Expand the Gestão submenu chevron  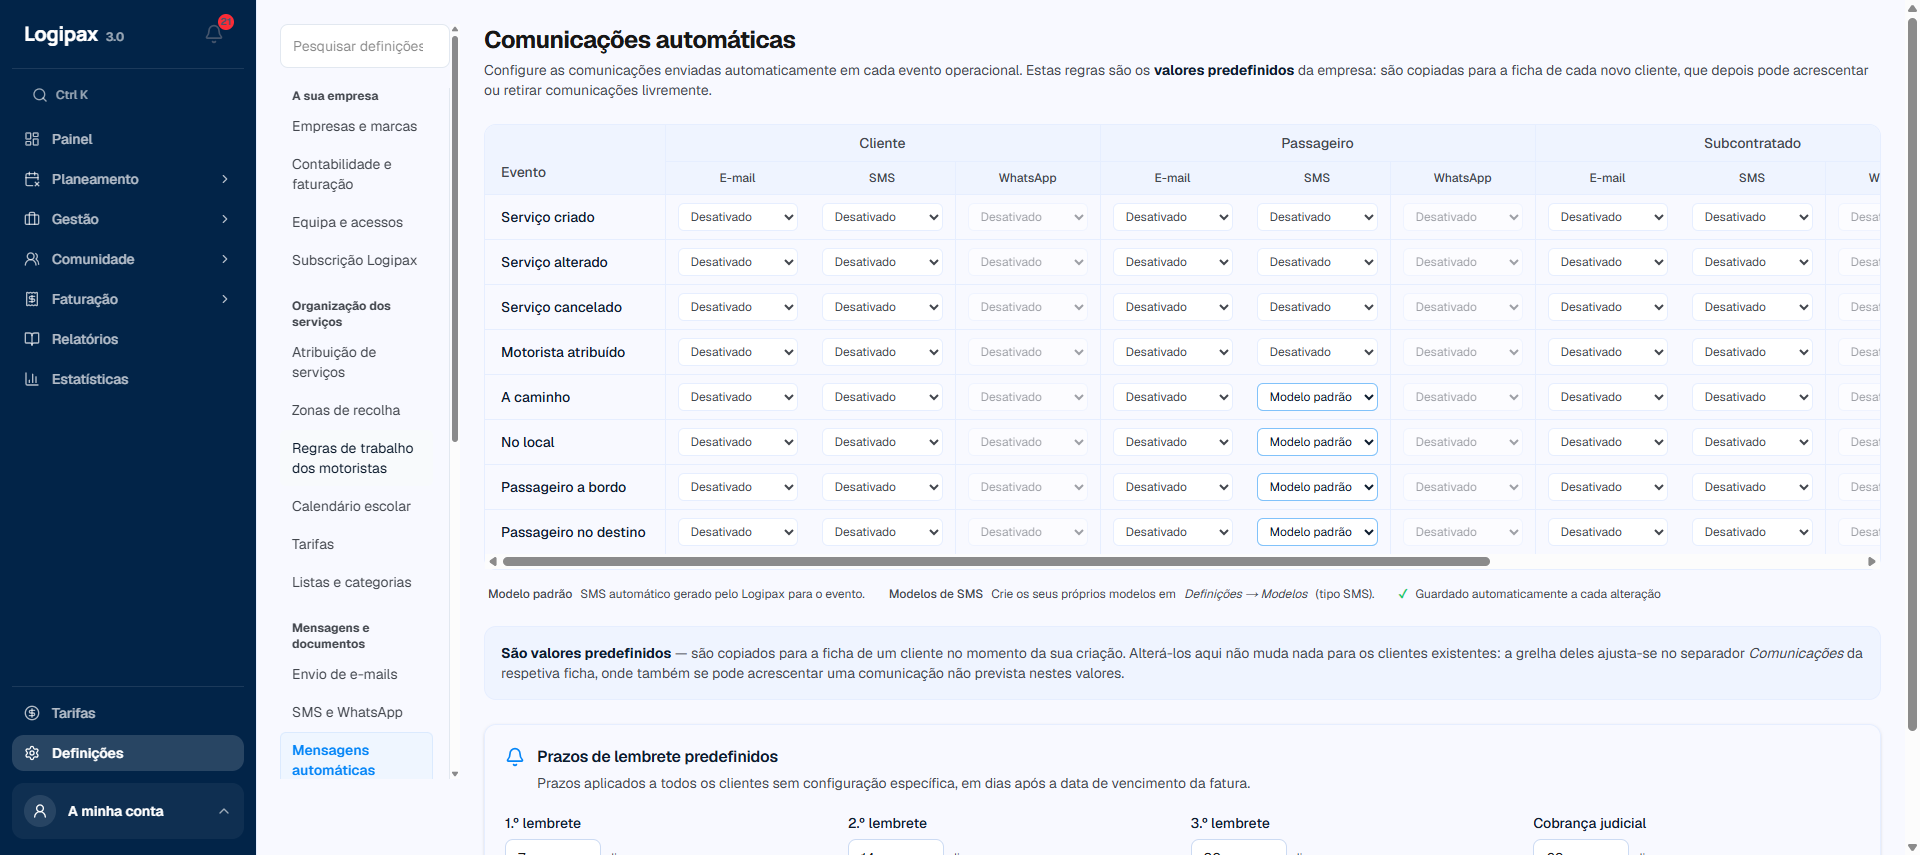[224, 219]
